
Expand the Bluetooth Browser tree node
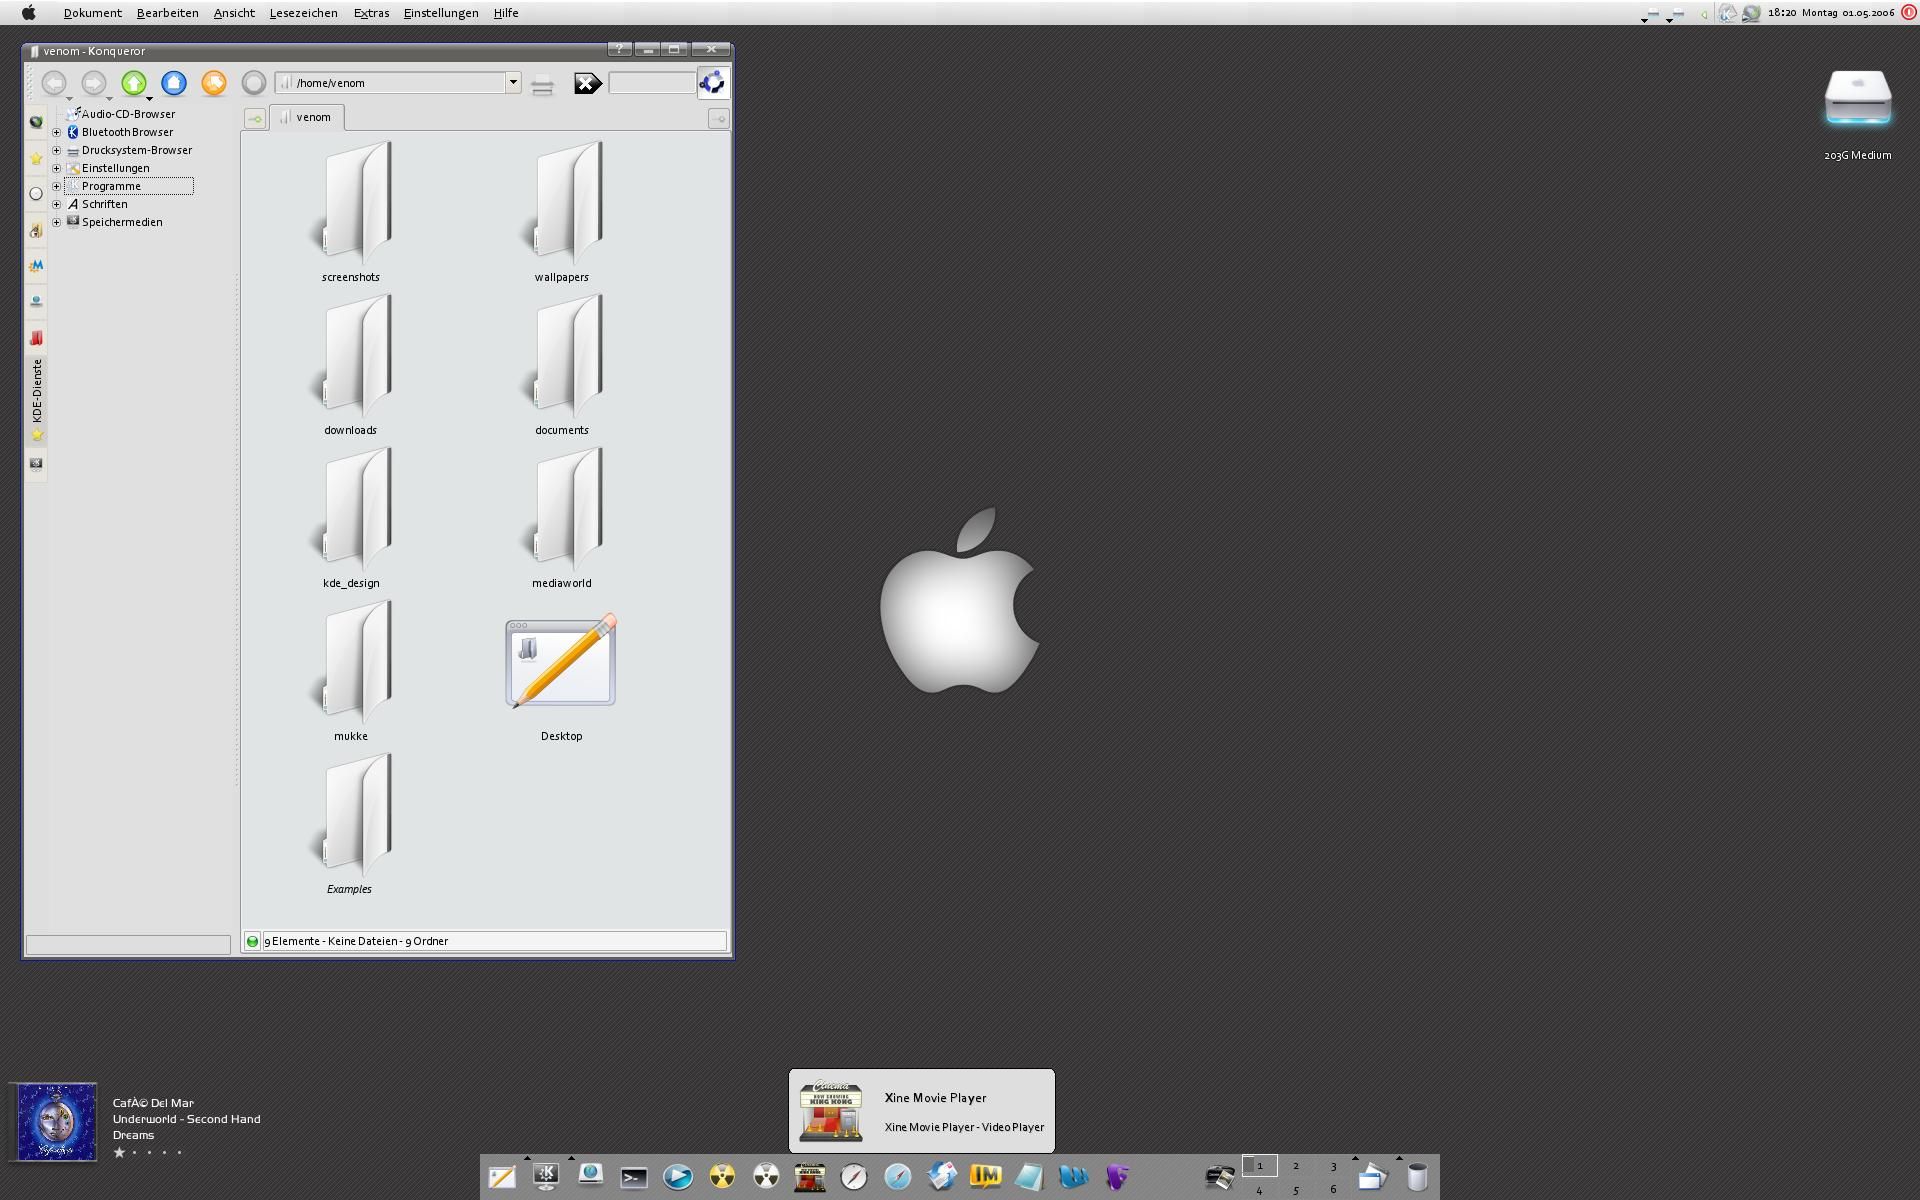click(x=57, y=132)
